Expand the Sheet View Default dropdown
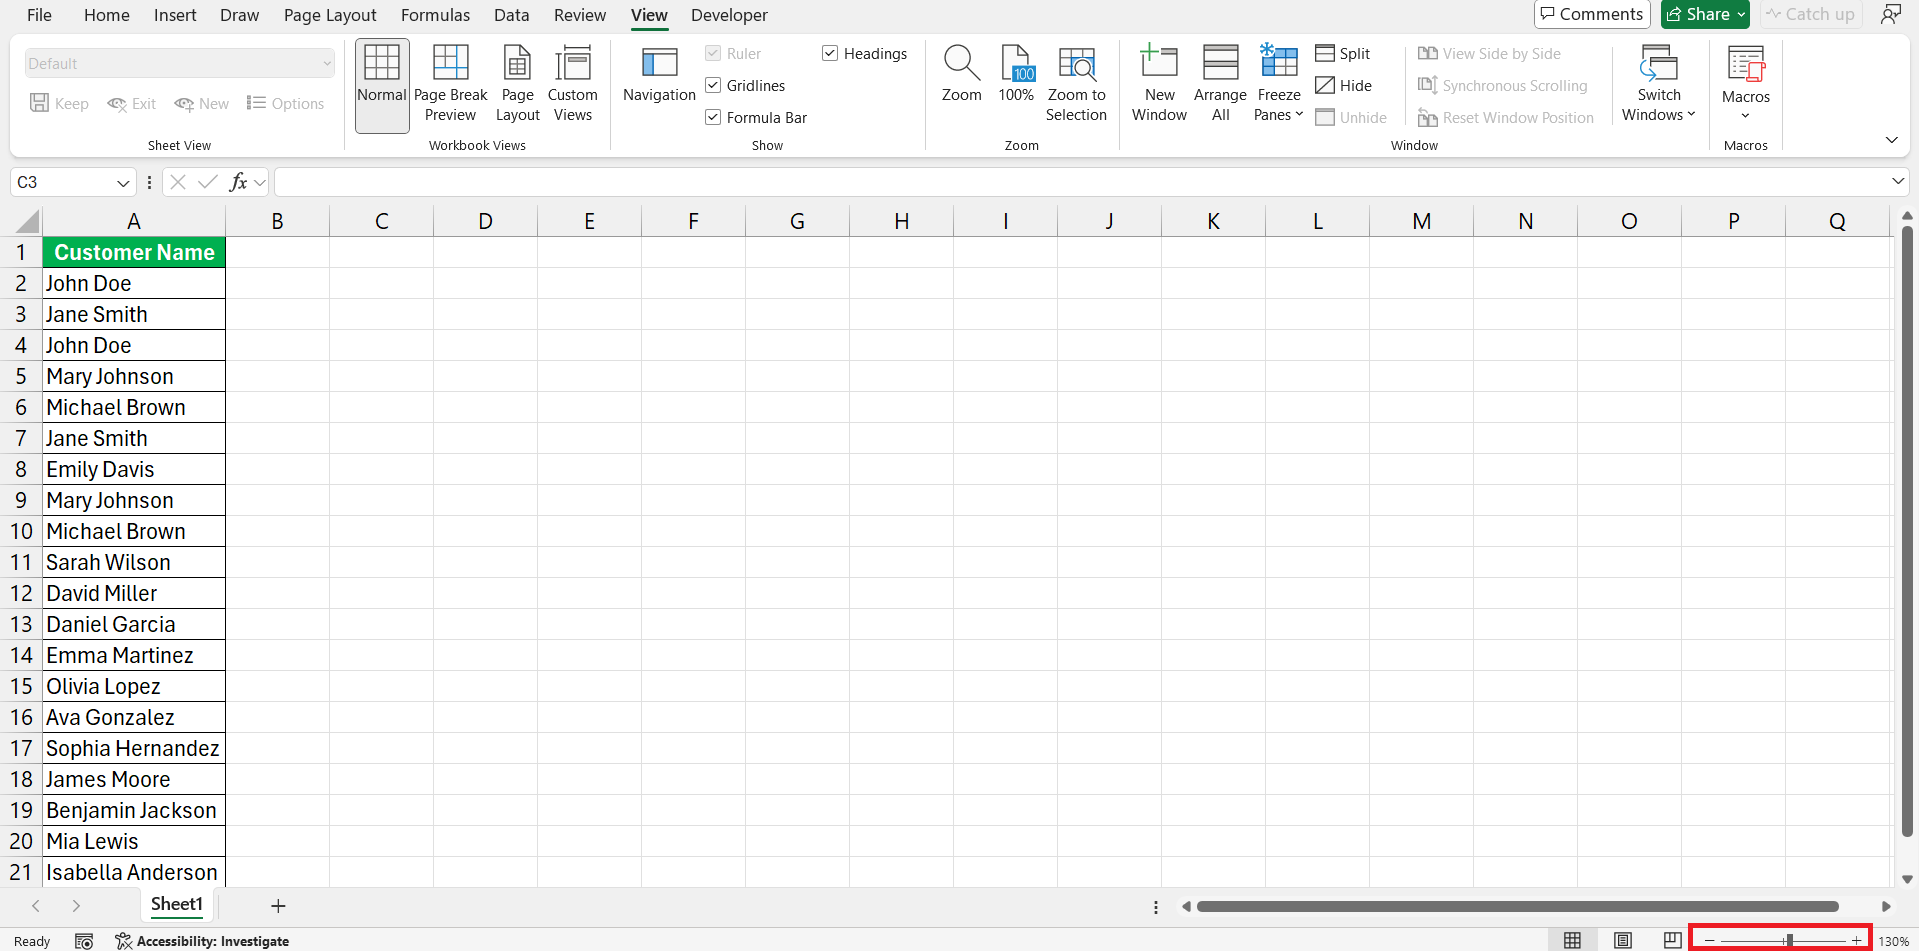Image resolution: width=1919 pixels, height=951 pixels. (327, 63)
